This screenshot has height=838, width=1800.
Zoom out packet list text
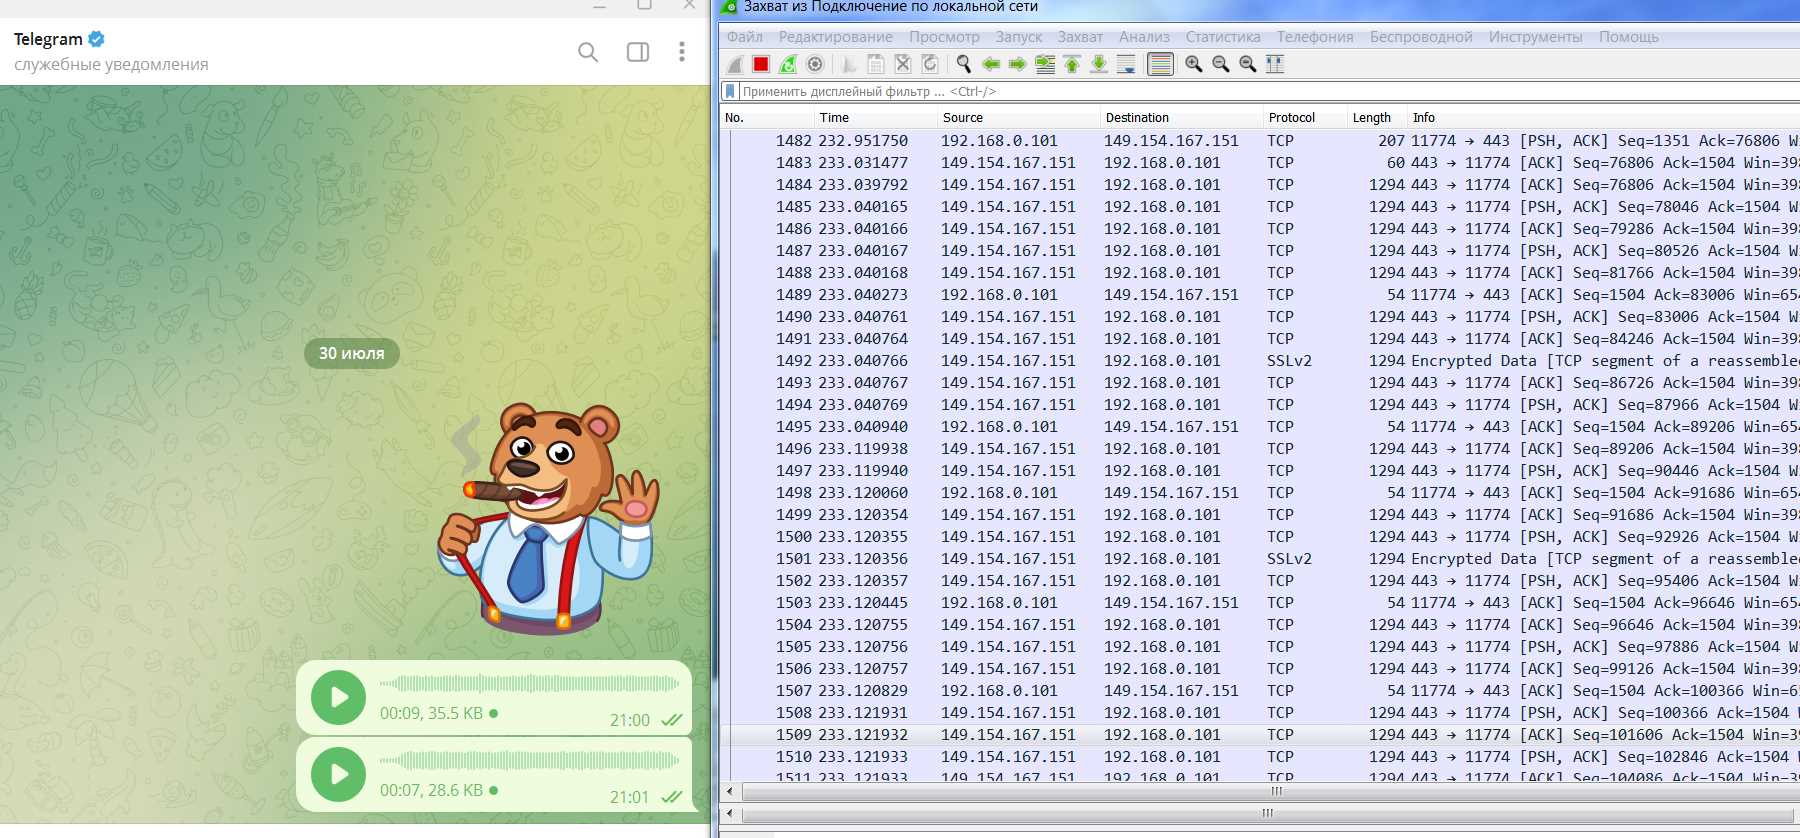pos(1221,64)
